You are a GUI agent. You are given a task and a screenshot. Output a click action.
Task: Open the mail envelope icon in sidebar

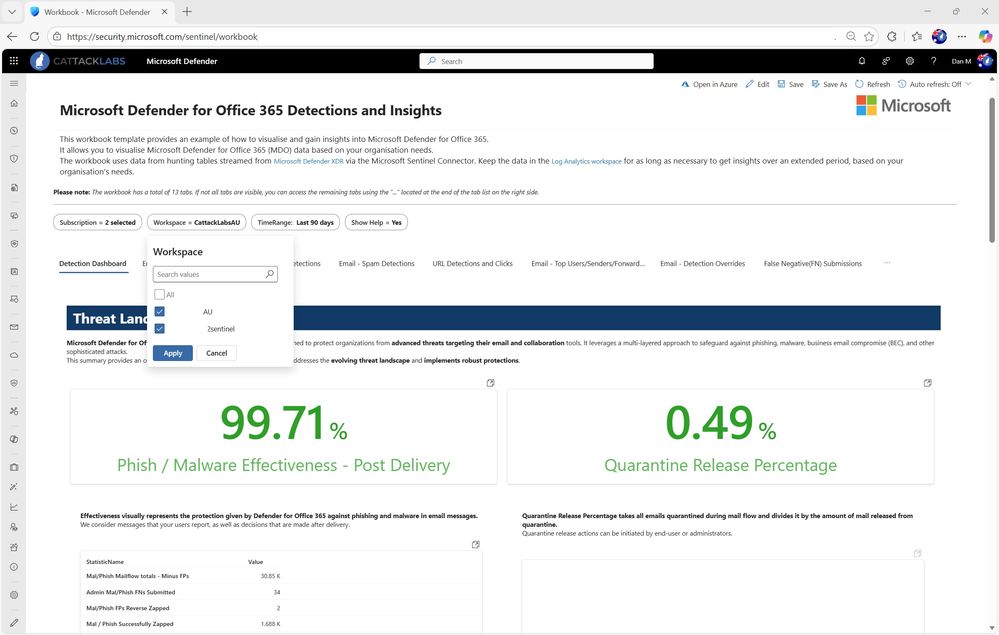[13, 327]
